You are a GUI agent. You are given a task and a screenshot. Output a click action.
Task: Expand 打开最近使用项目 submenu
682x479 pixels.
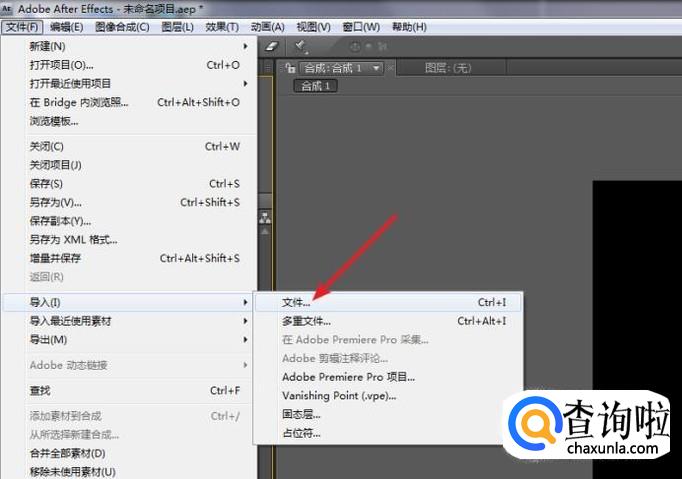point(130,84)
